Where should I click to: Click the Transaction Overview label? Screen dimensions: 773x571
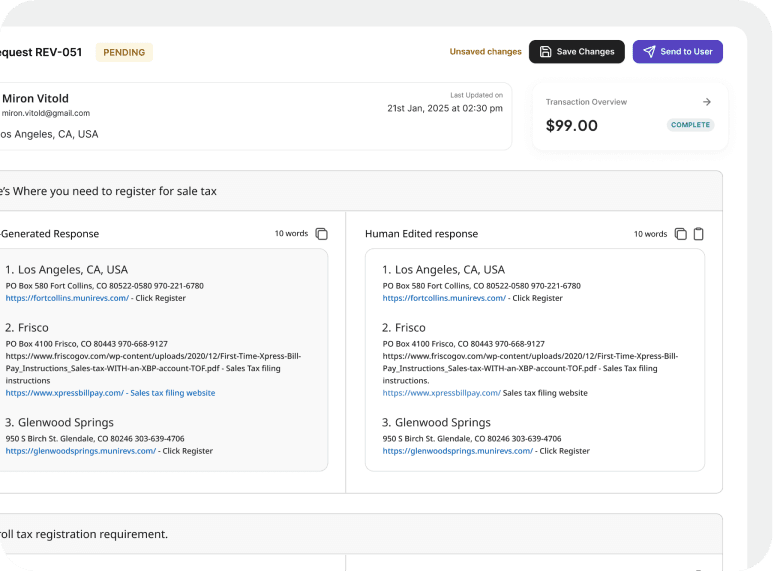click(x=586, y=102)
